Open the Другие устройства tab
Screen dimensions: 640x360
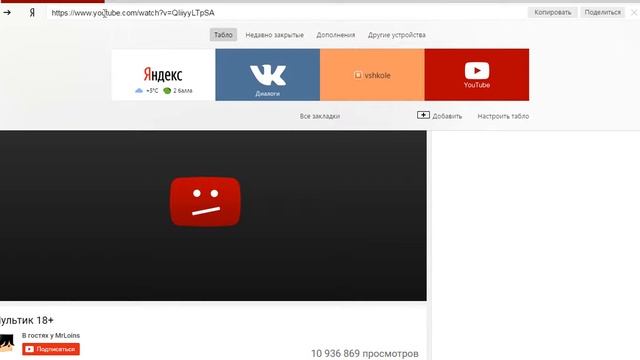pos(397,35)
